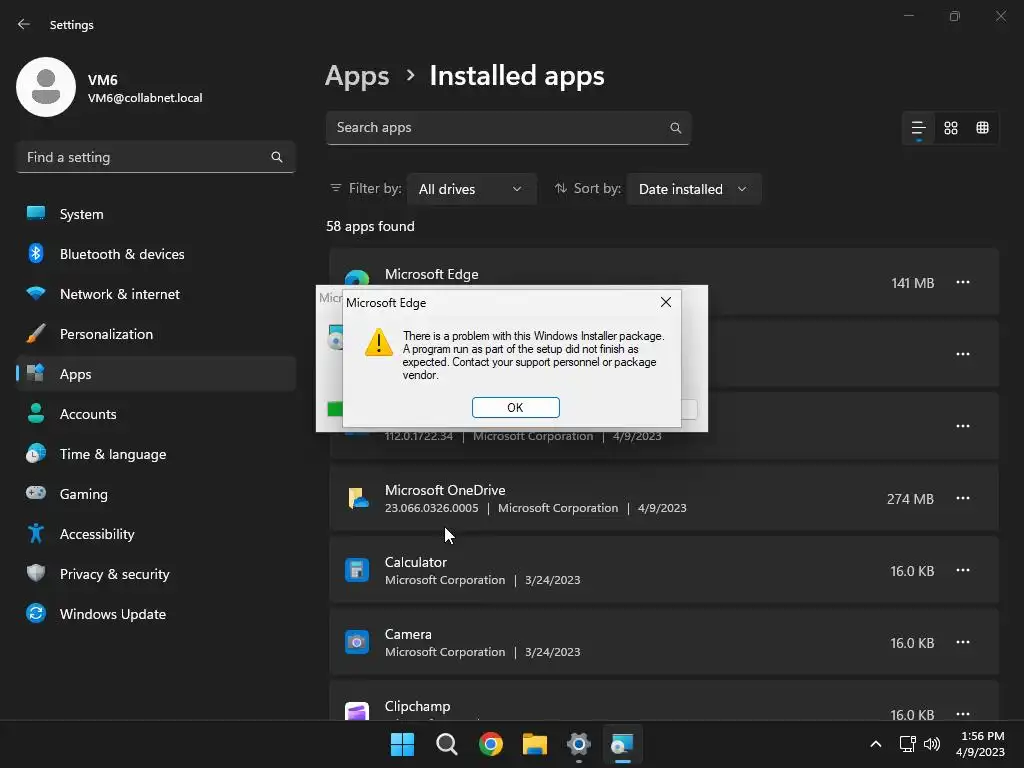Screen dimensions: 1024x768
Task: Open Network & internet settings
Action: tap(155, 294)
